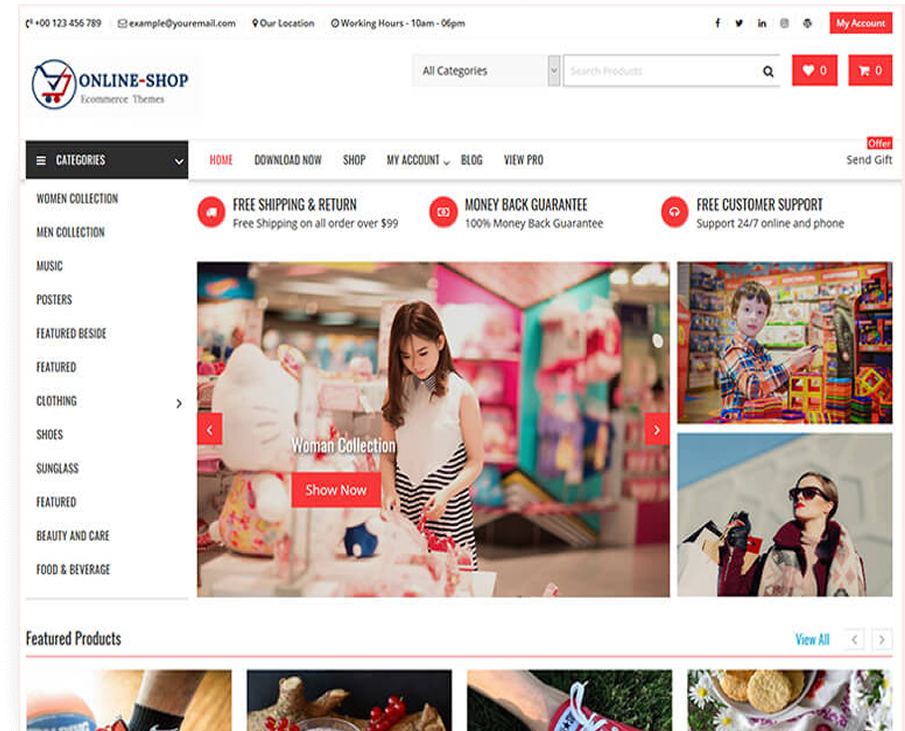Open the Facebook social link icon
Screen dimensions: 905x731
(x=717, y=23)
